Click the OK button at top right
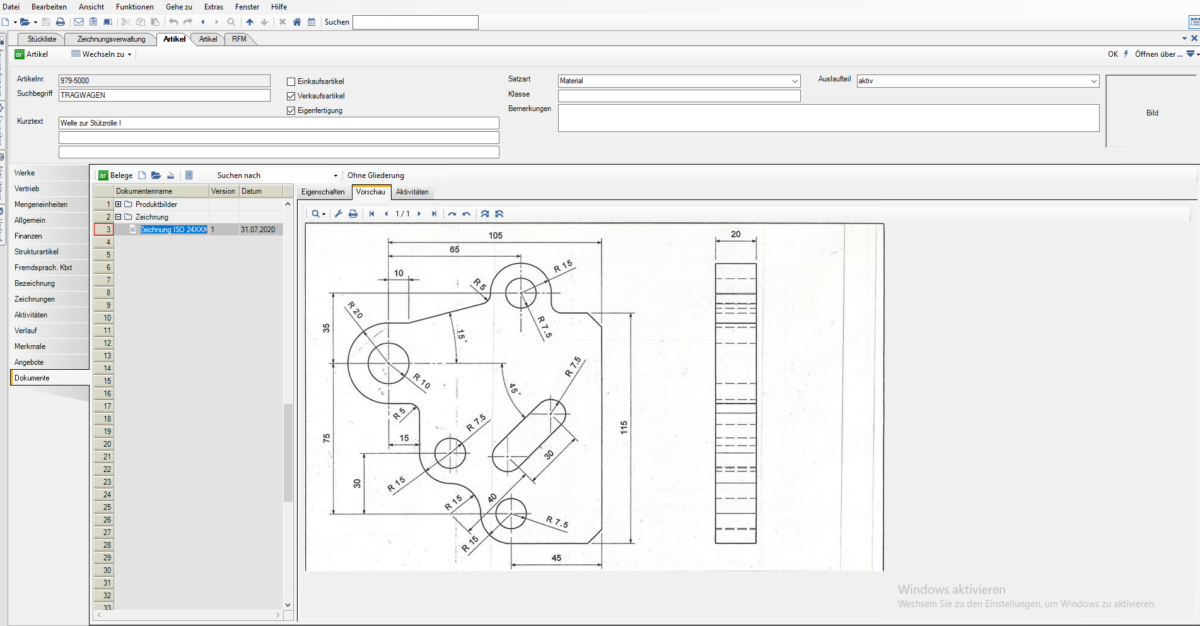Viewport: 1200px width, 626px height. tap(1111, 55)
